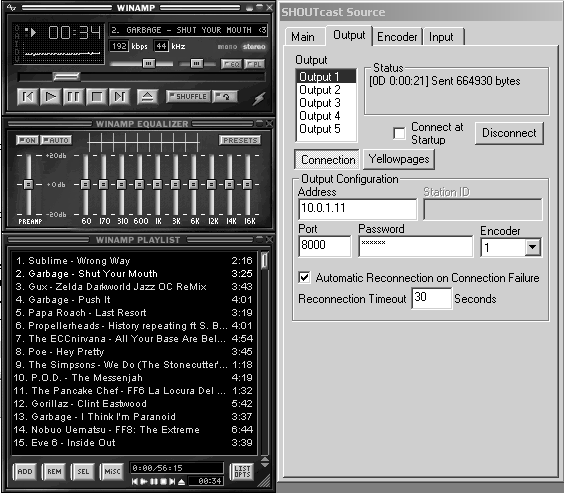The image size is (564, 493).
Task: Select playlist track Eve 6 - Inside Out
Action: pos(134,442)
